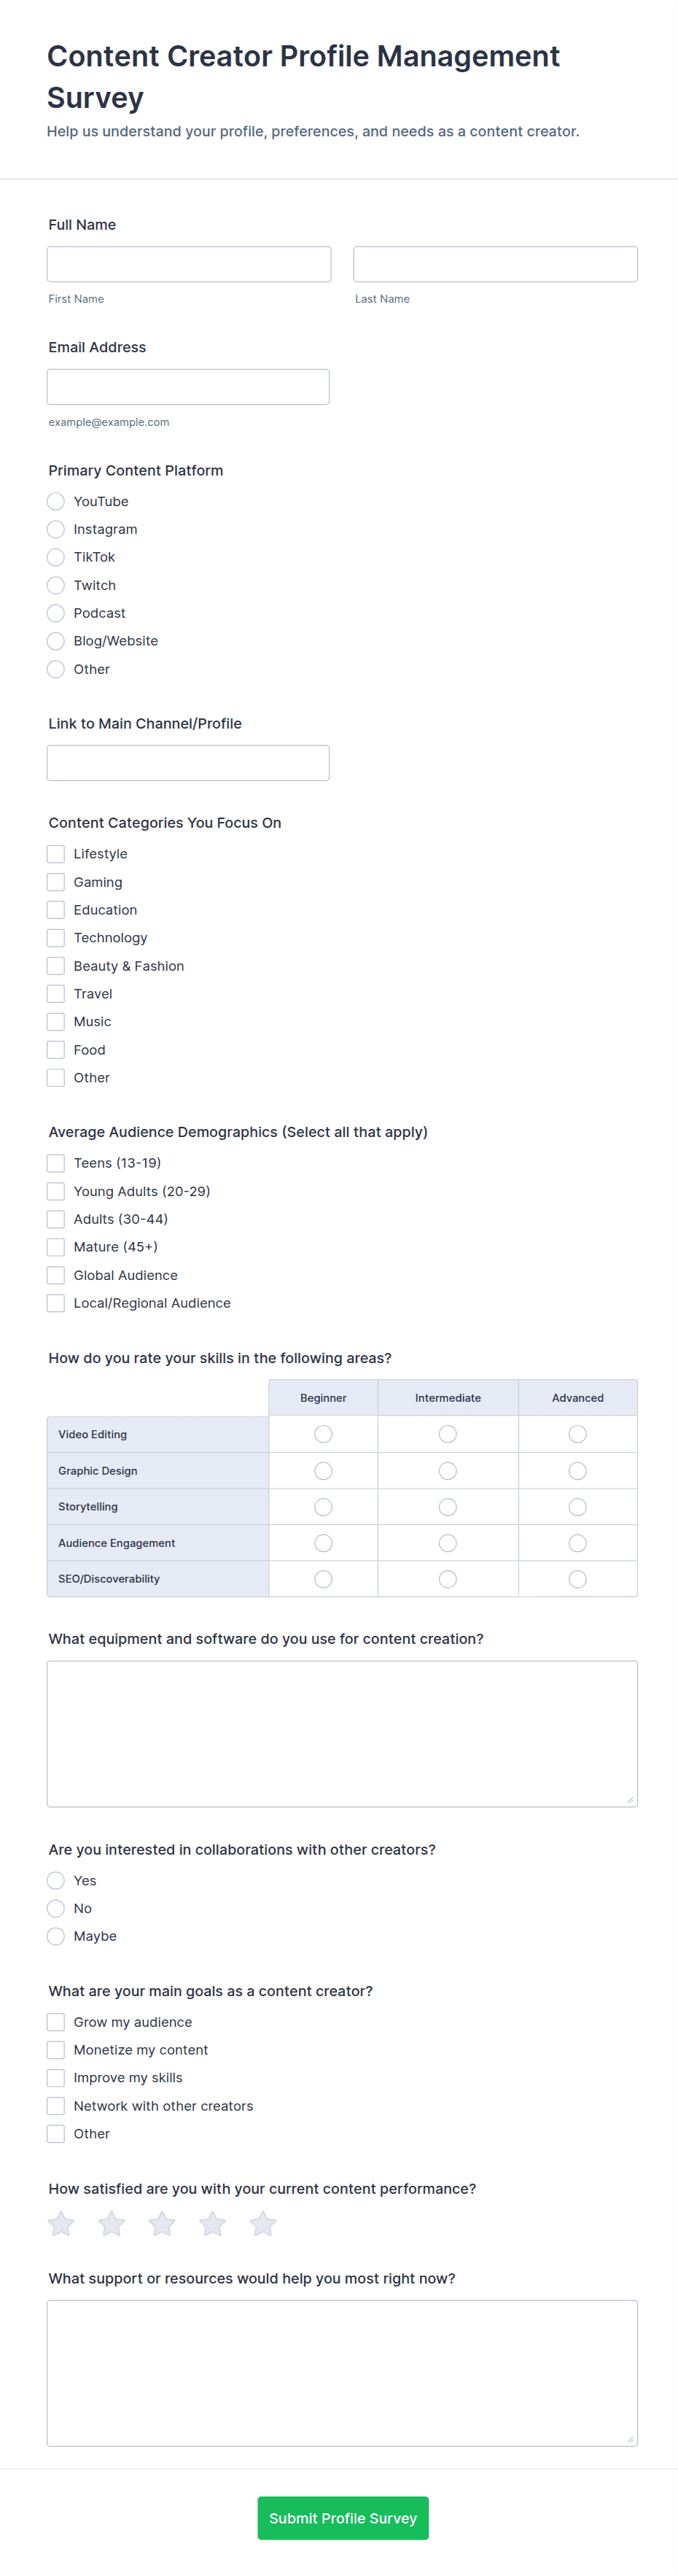Rate Video Editing as Advanced

coord(577,1434)
